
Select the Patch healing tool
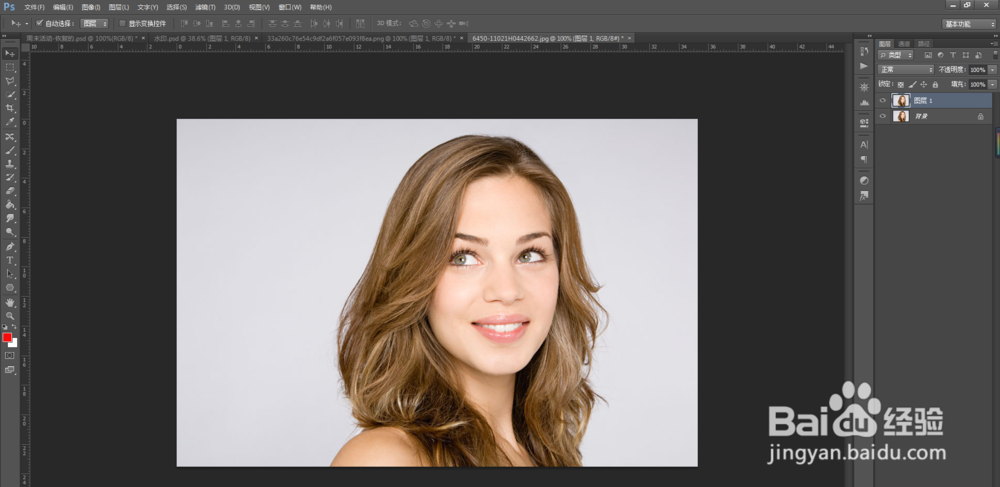(10, 137)
